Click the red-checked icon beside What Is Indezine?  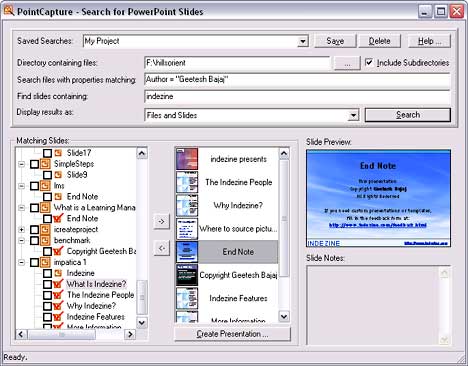[x=58, y=284]
